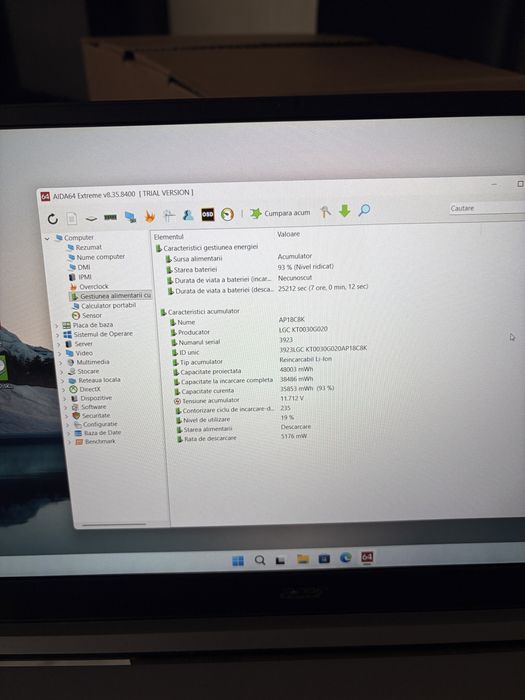This screenshot has height=700, width=525.
Task: Open the OSD panel icon
Action: tap(207, 215)
